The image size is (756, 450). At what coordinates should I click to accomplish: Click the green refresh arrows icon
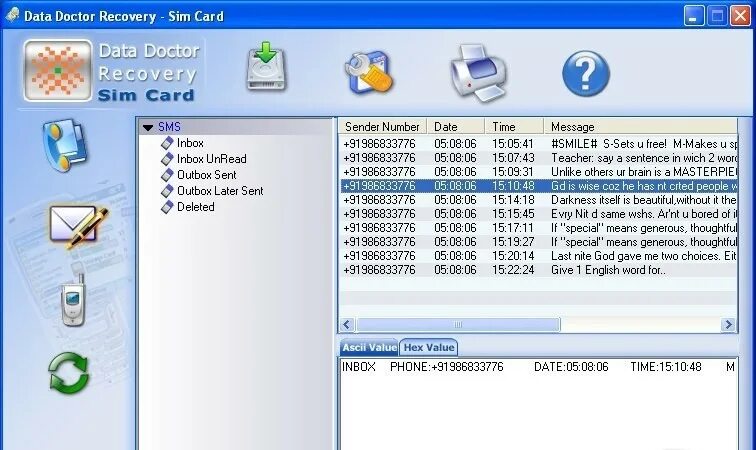tap(68, 372)
